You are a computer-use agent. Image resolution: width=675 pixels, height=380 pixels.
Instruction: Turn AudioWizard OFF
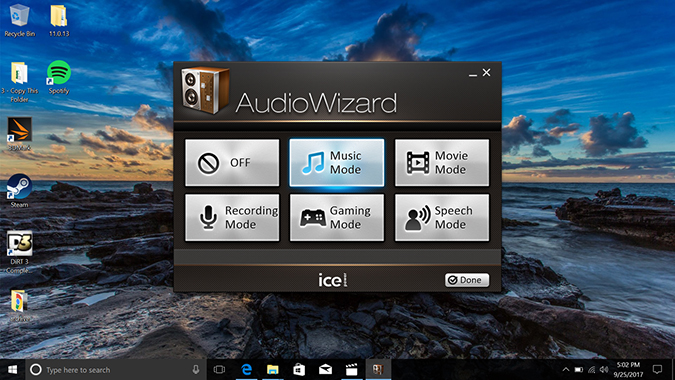click(x=232, y=163)
